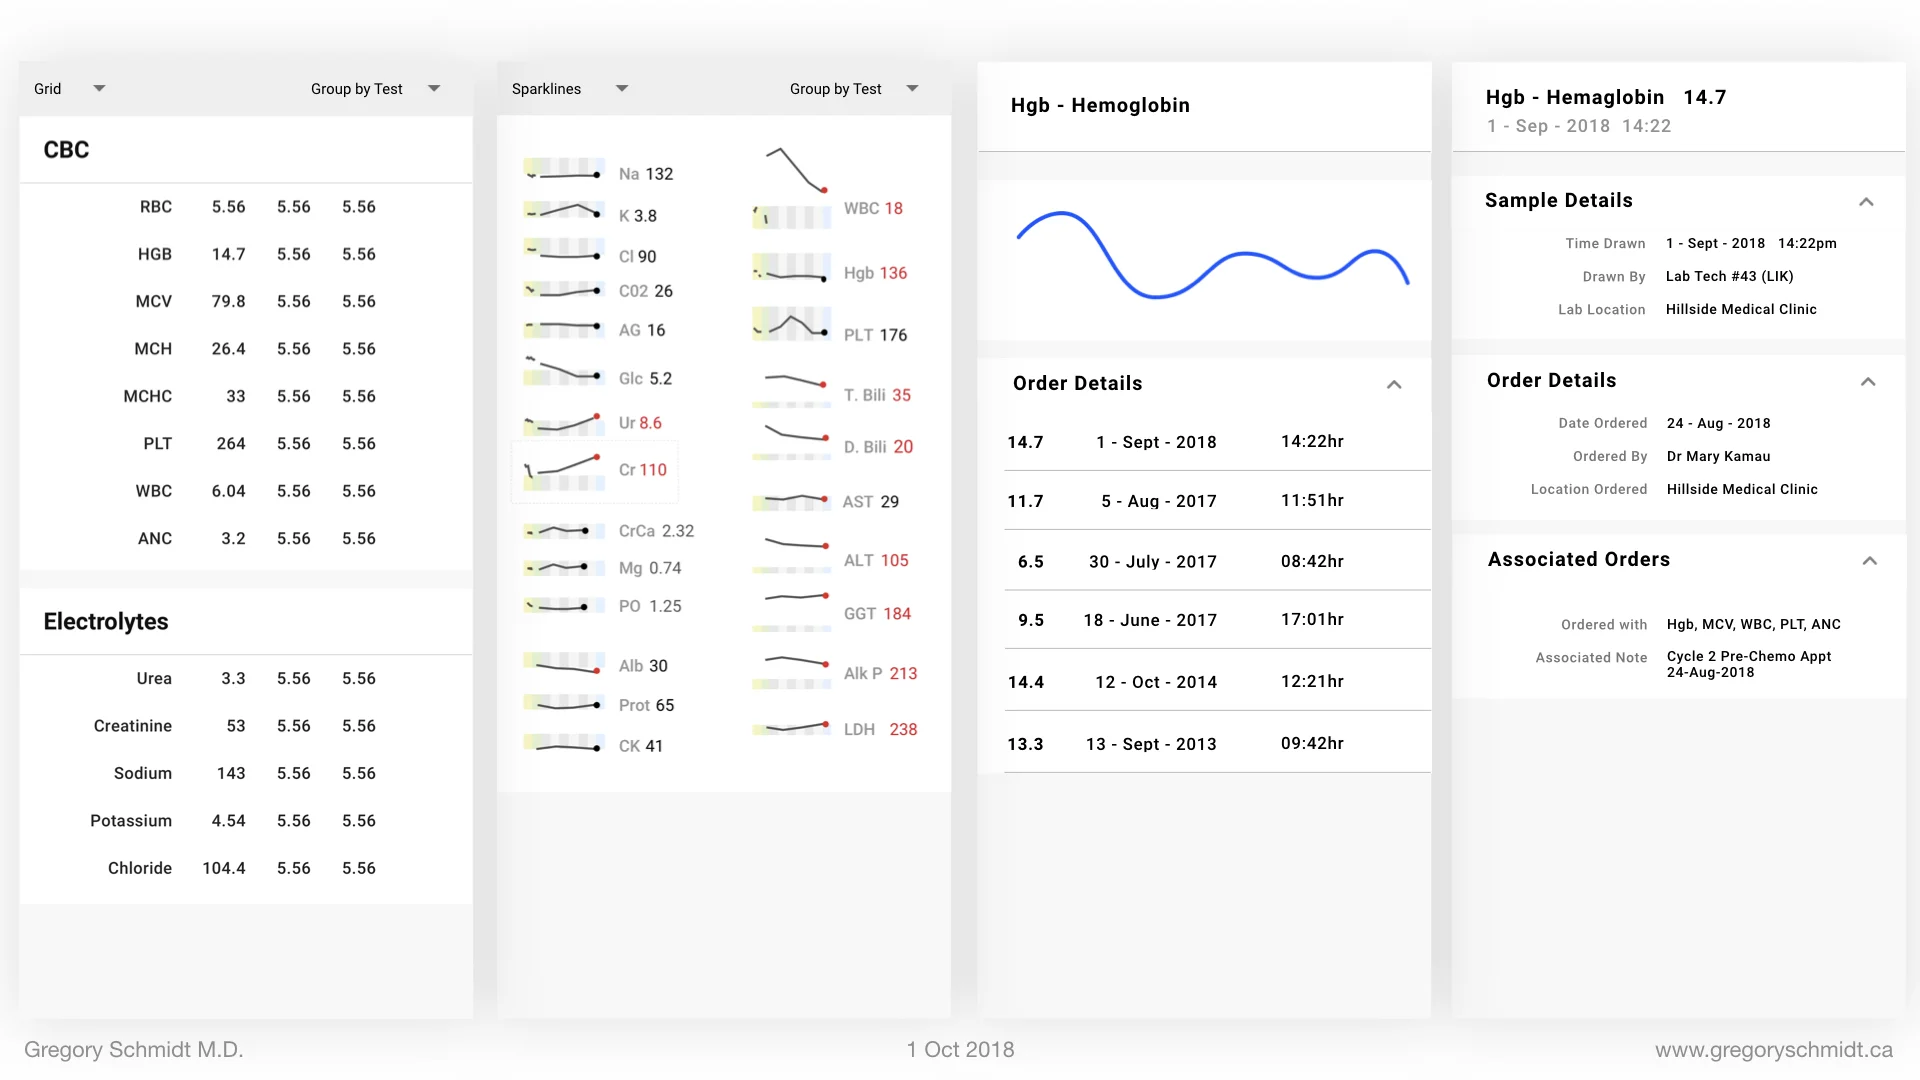Select the LDH 238 sparkline chart
The image size is (1920, 1080).
tap(792, 727)
